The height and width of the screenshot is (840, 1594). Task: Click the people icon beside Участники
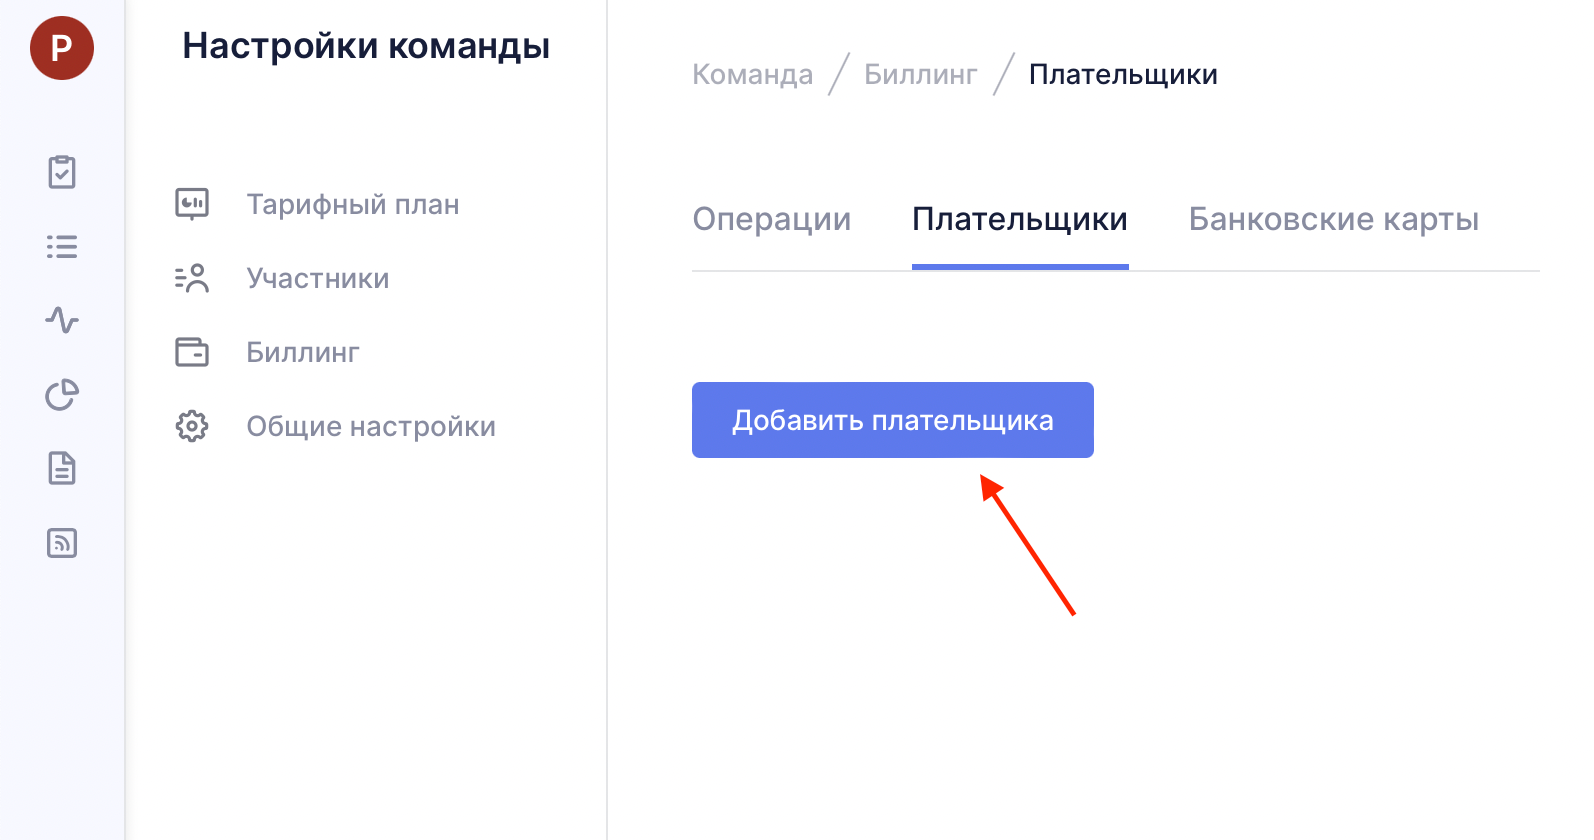[x=192, y=278]
